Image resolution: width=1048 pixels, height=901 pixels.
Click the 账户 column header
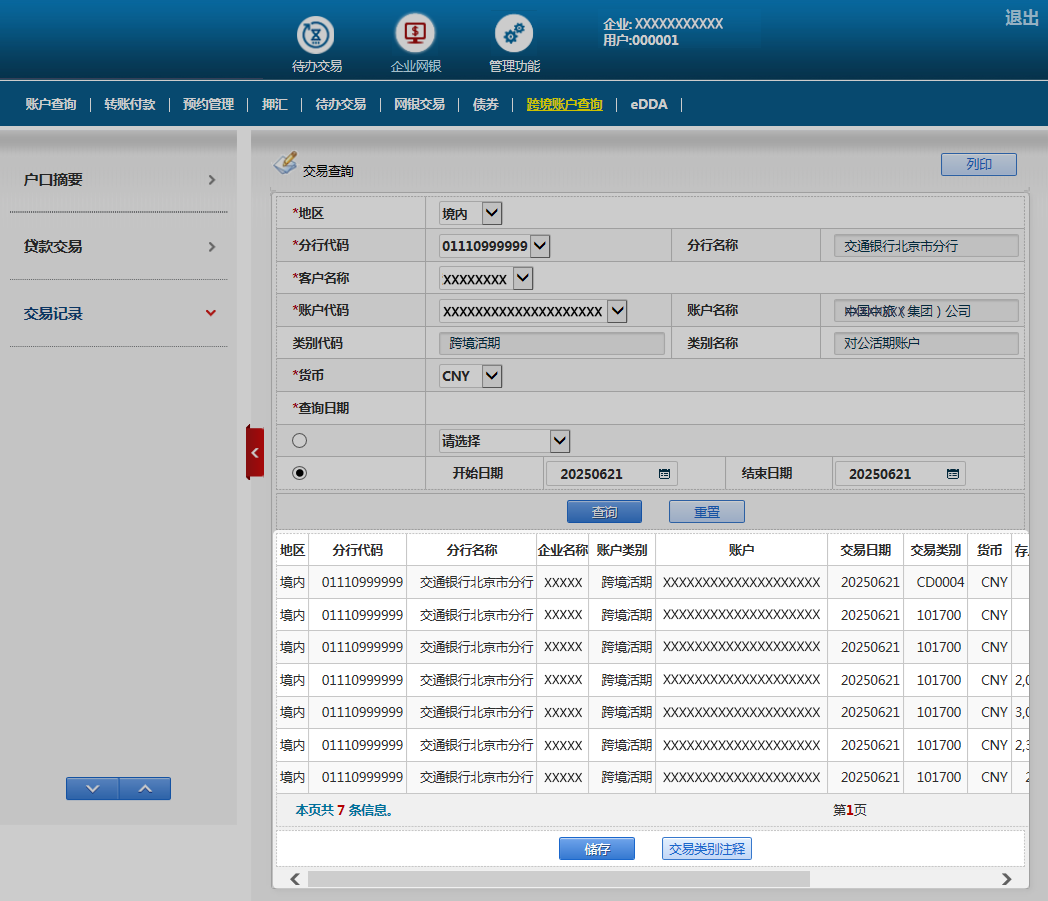pyautogui.click(x=741, y=550)
